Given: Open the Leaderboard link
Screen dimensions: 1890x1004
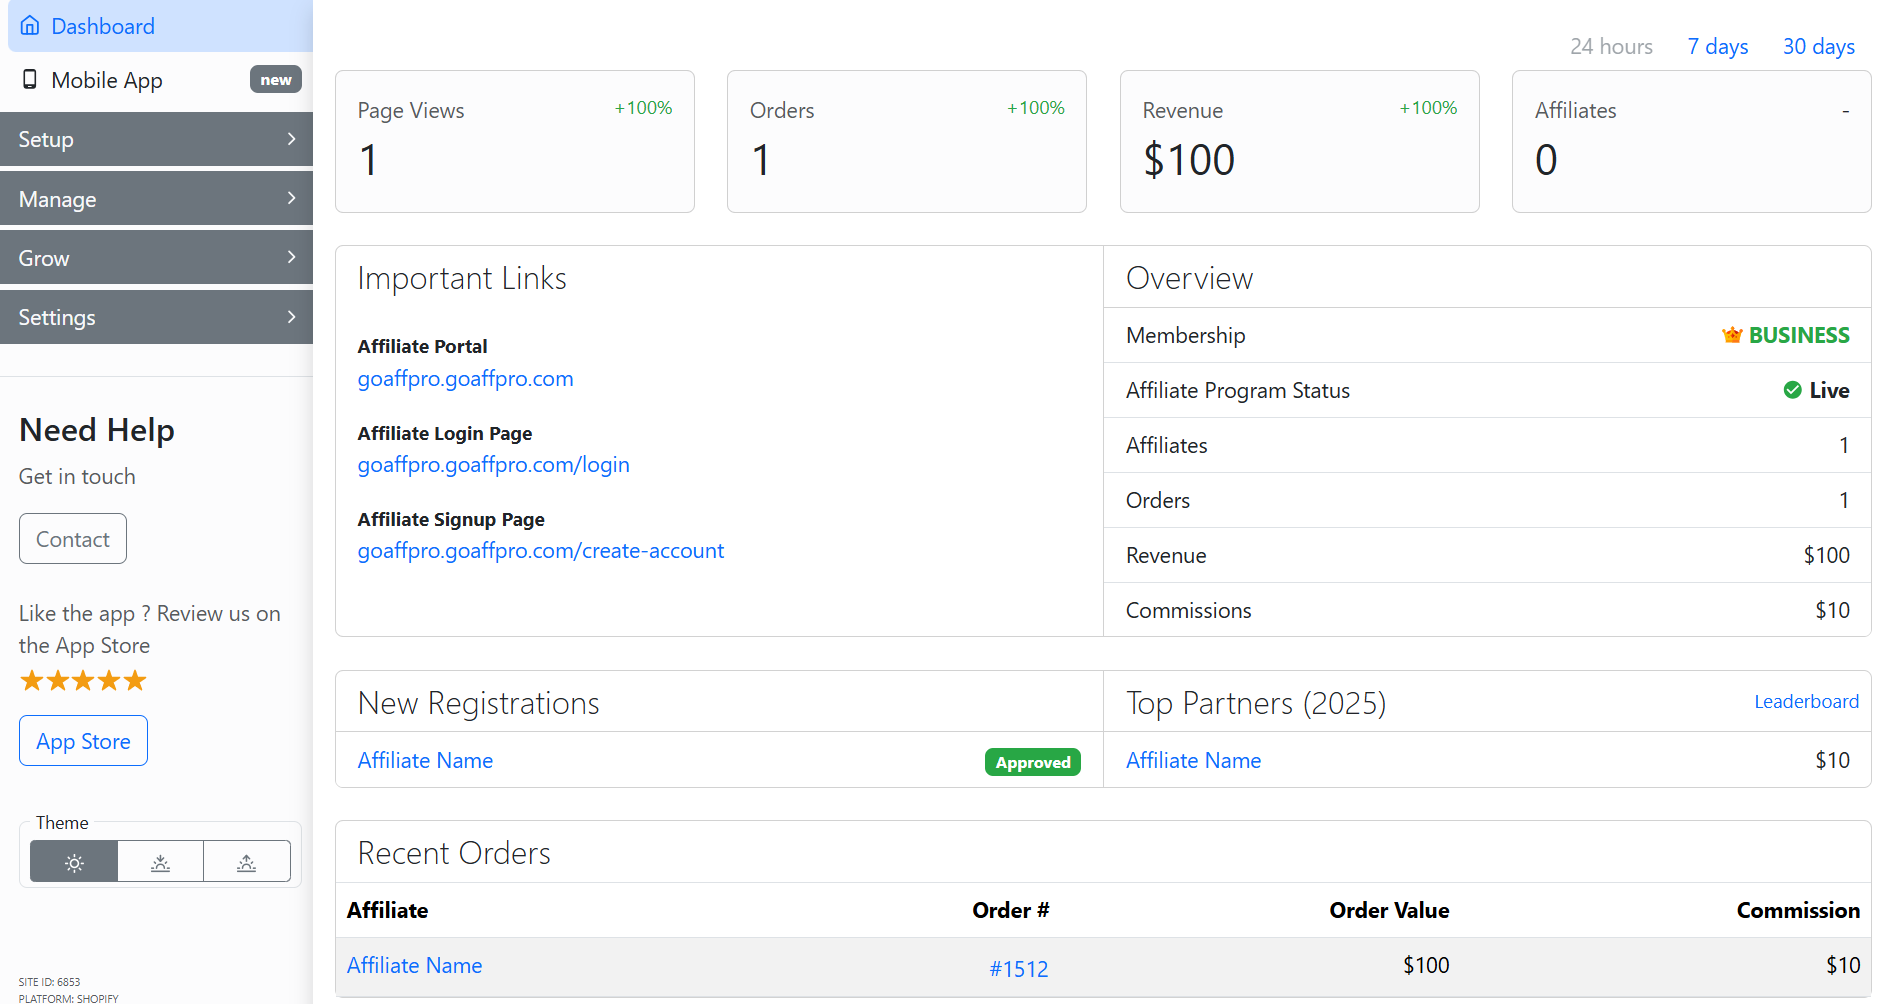Looking at the screenshot, I should coord(1806,702).
